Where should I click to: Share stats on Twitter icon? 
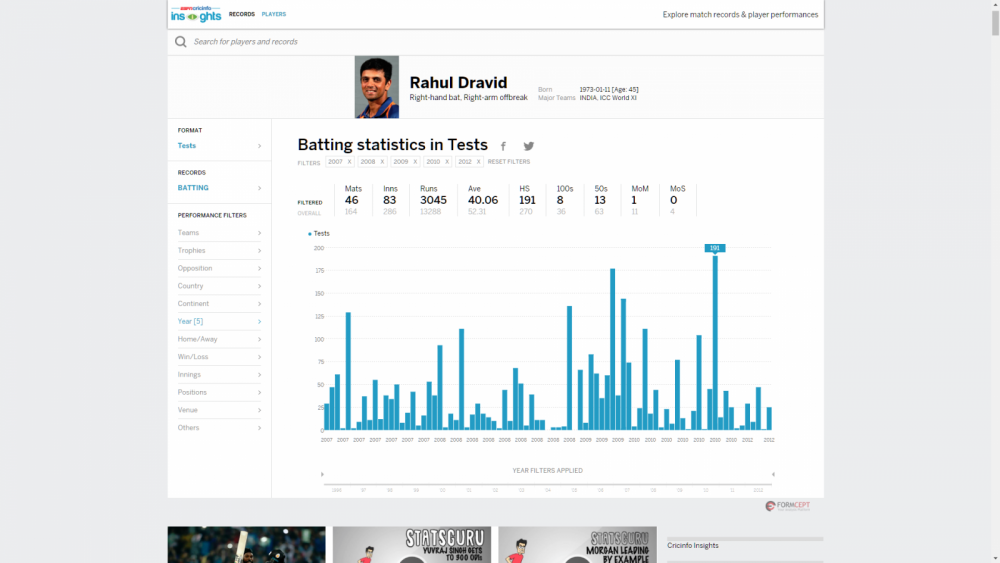[x=529, y=146]
